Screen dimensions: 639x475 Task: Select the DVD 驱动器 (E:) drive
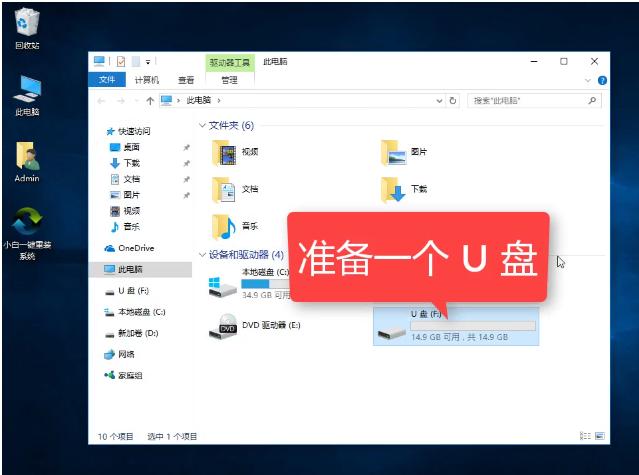coord(224,326)
